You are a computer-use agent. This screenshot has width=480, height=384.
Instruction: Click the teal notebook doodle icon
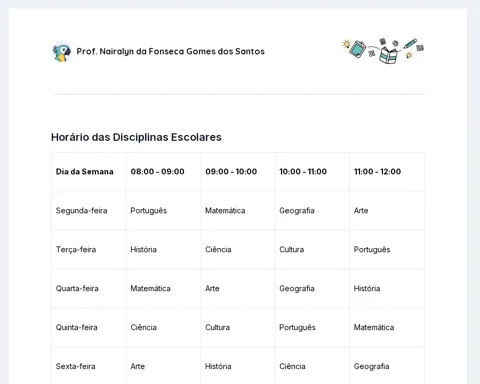[358, 49]
